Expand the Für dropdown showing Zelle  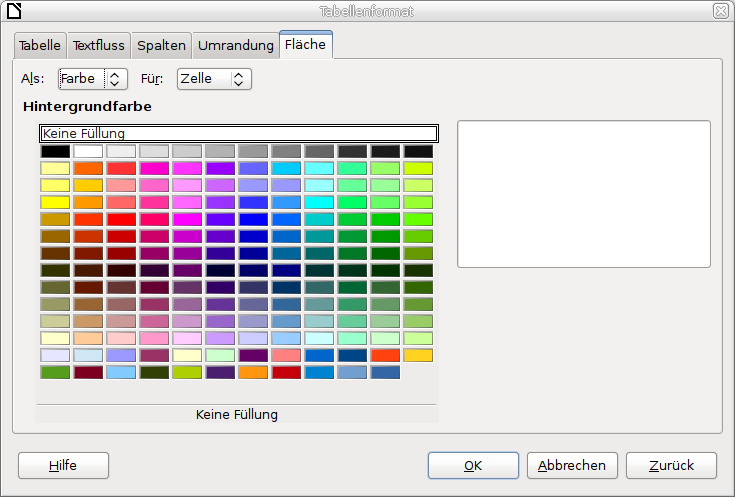coord(214,79)
